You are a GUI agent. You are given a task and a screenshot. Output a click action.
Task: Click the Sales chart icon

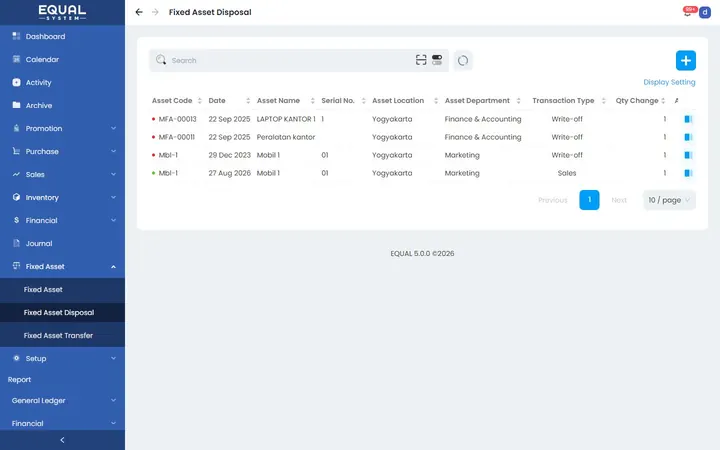pyautogui.click(x=16, y=174)
